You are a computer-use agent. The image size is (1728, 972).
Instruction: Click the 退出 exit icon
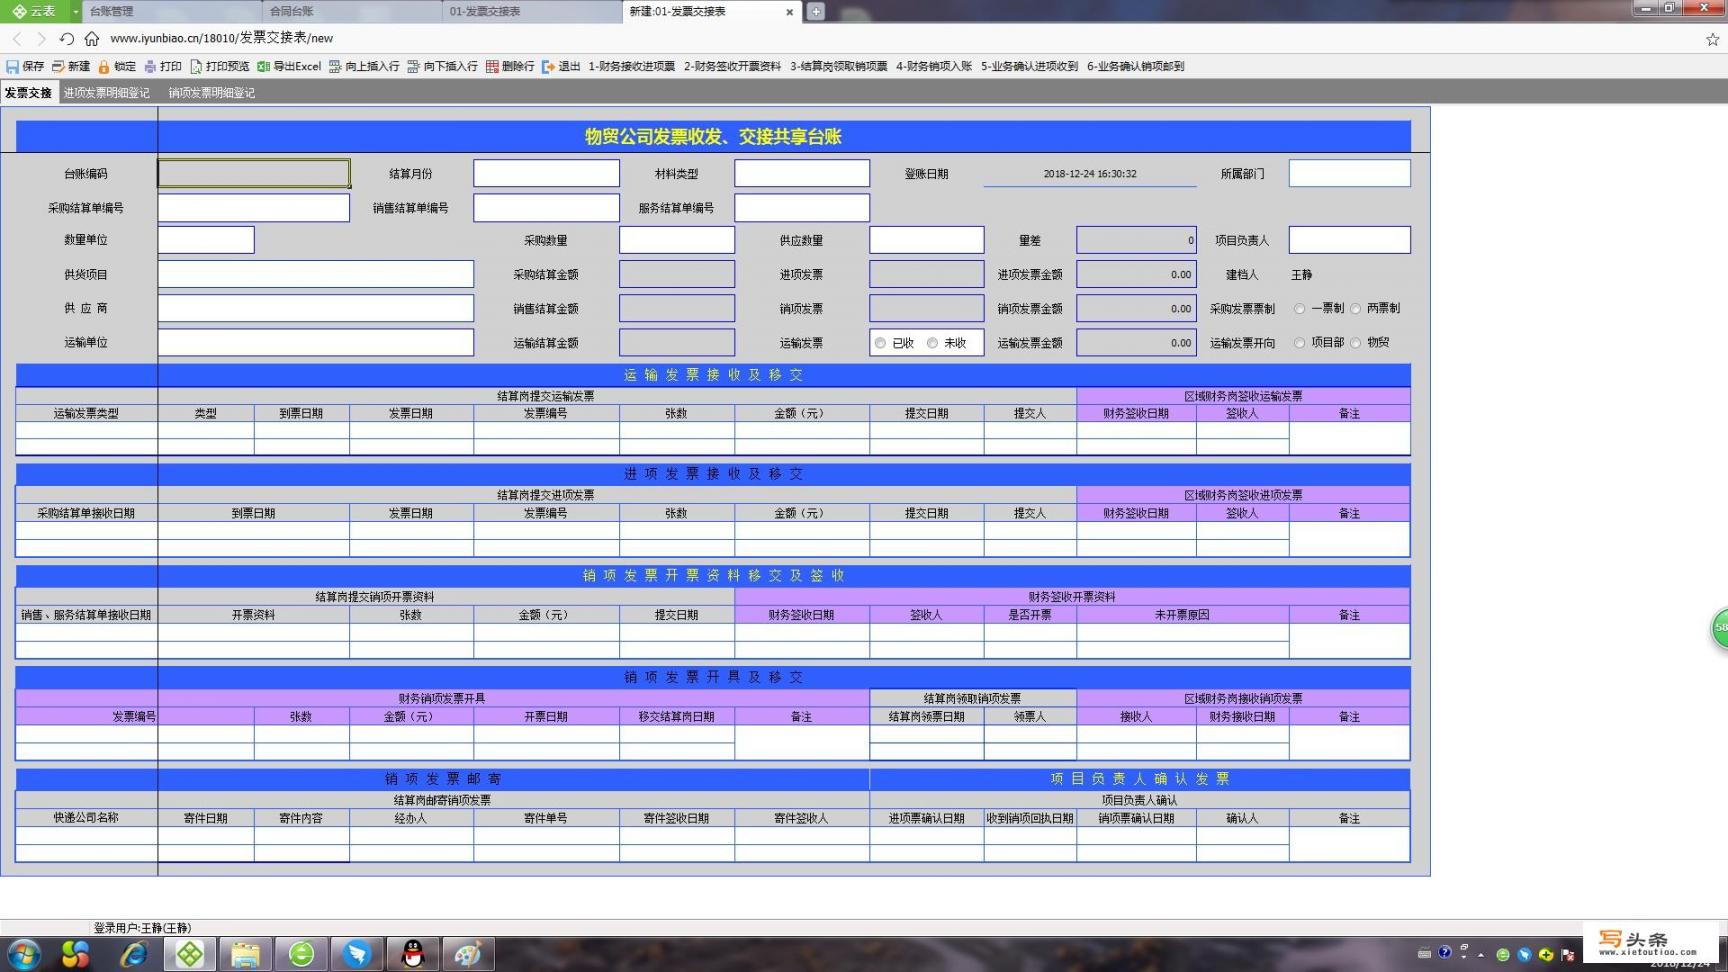[548, 66]
